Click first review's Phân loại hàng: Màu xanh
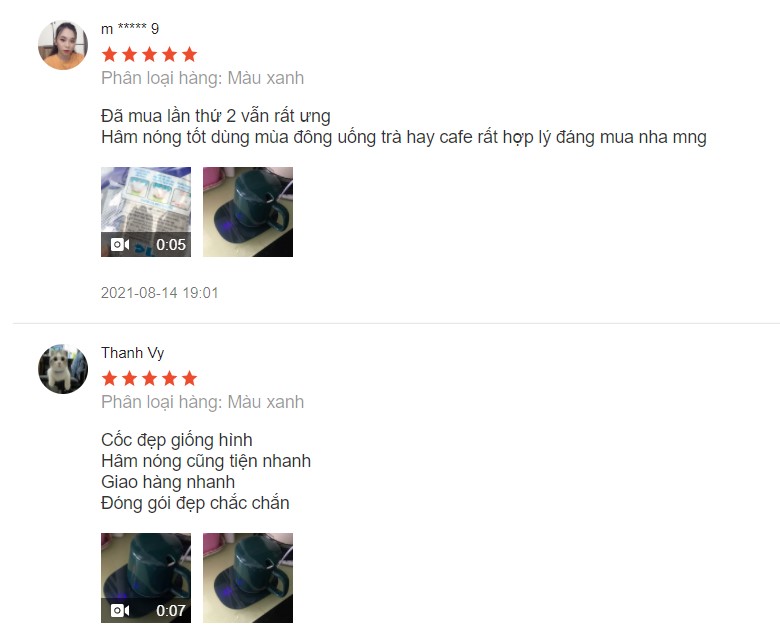The height and width of the screenshot is (634, 780). tap(202, 78)
